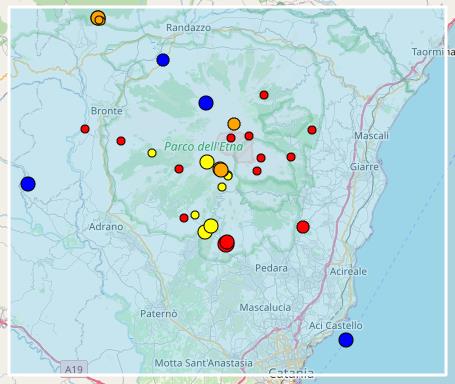Image resolution: width=455 pixels, height=384 pixels.
Task: Click the Taormina label at map edge
Action: click(433, 52)
